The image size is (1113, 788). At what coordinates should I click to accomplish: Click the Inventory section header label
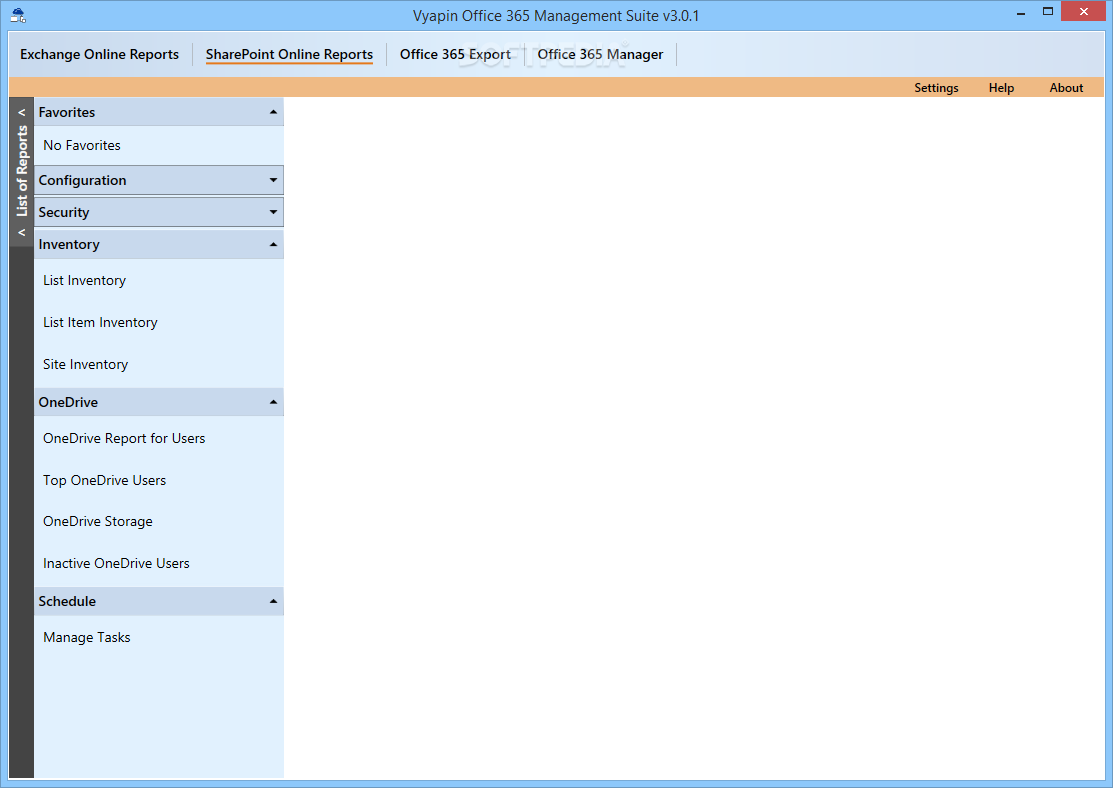coord(69,244)
